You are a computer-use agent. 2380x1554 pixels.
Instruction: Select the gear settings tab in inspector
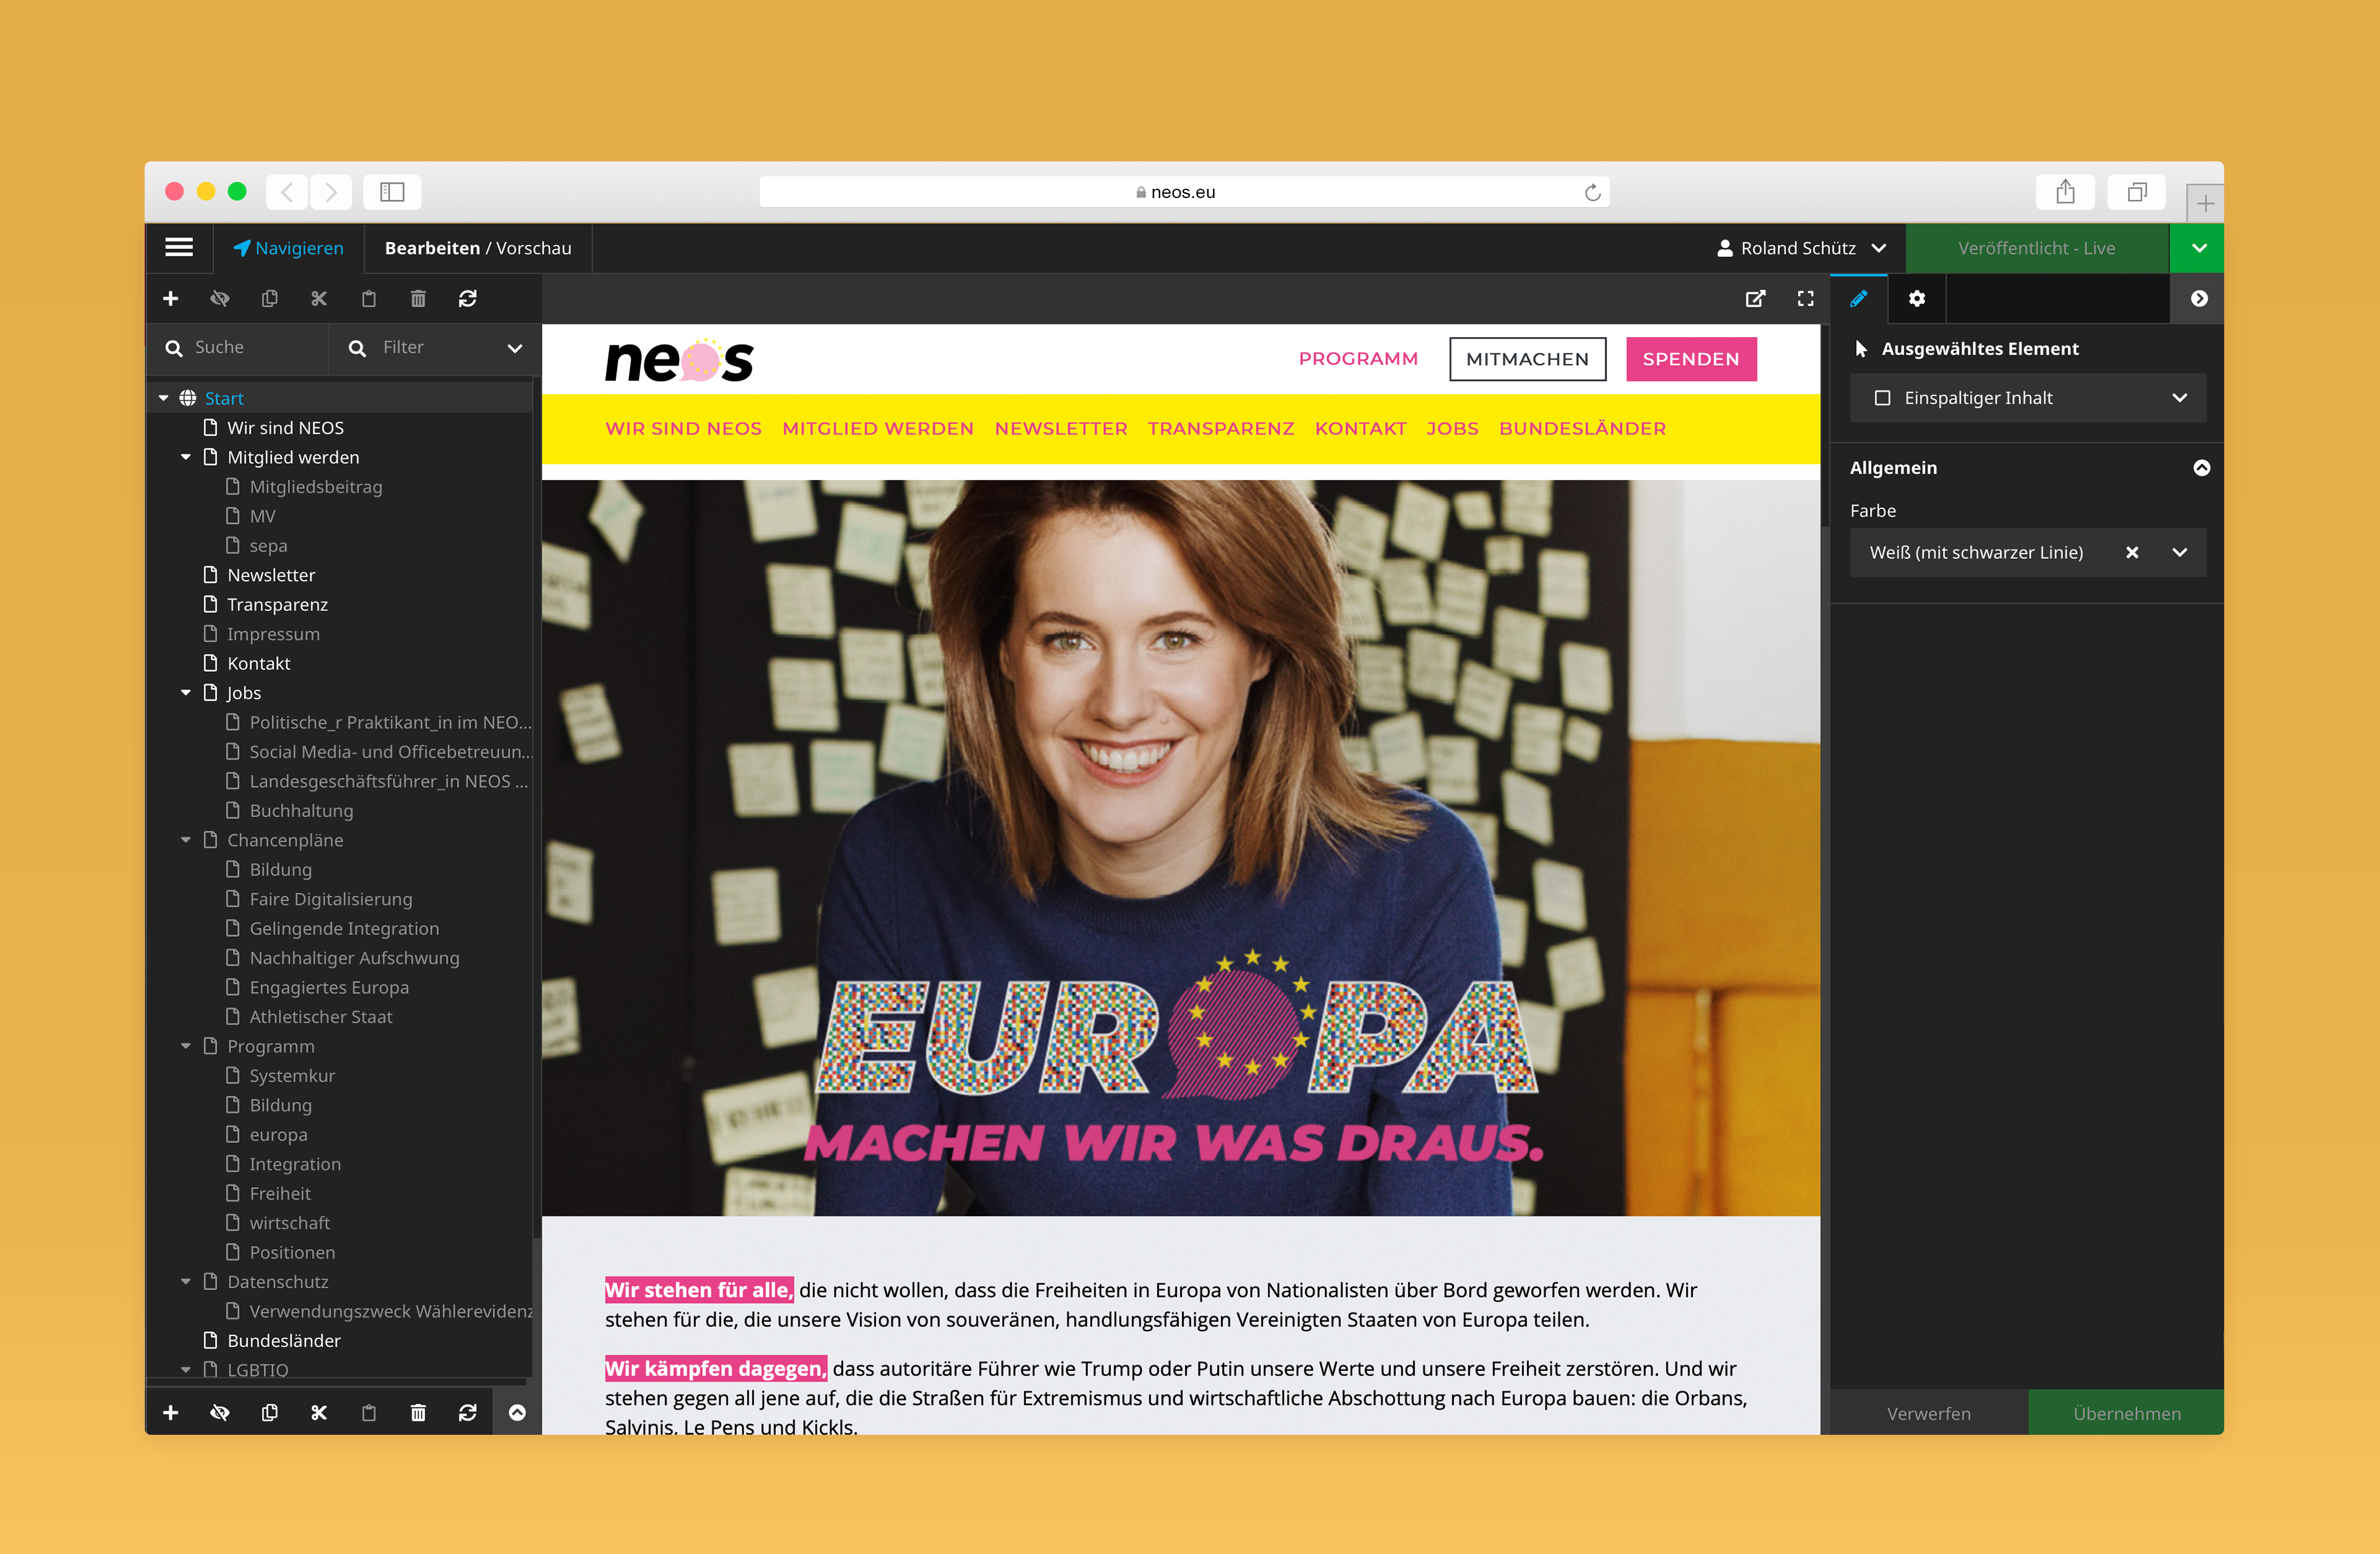(1917, 298)
